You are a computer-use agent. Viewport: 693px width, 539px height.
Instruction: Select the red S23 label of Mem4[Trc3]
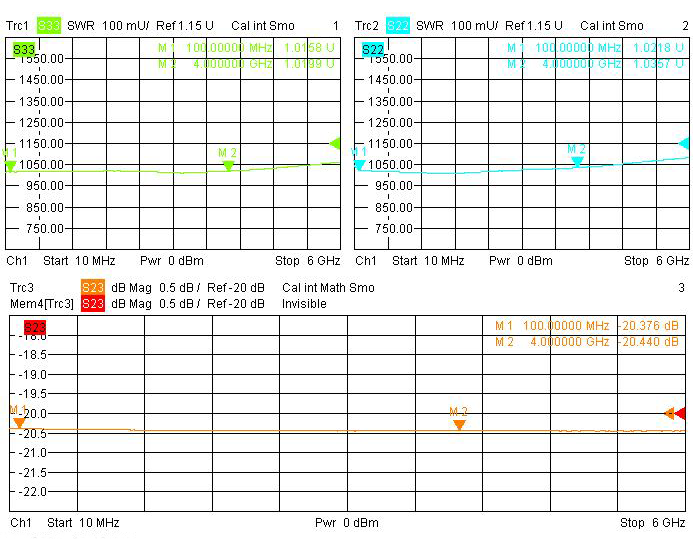(x=92, y=303)
